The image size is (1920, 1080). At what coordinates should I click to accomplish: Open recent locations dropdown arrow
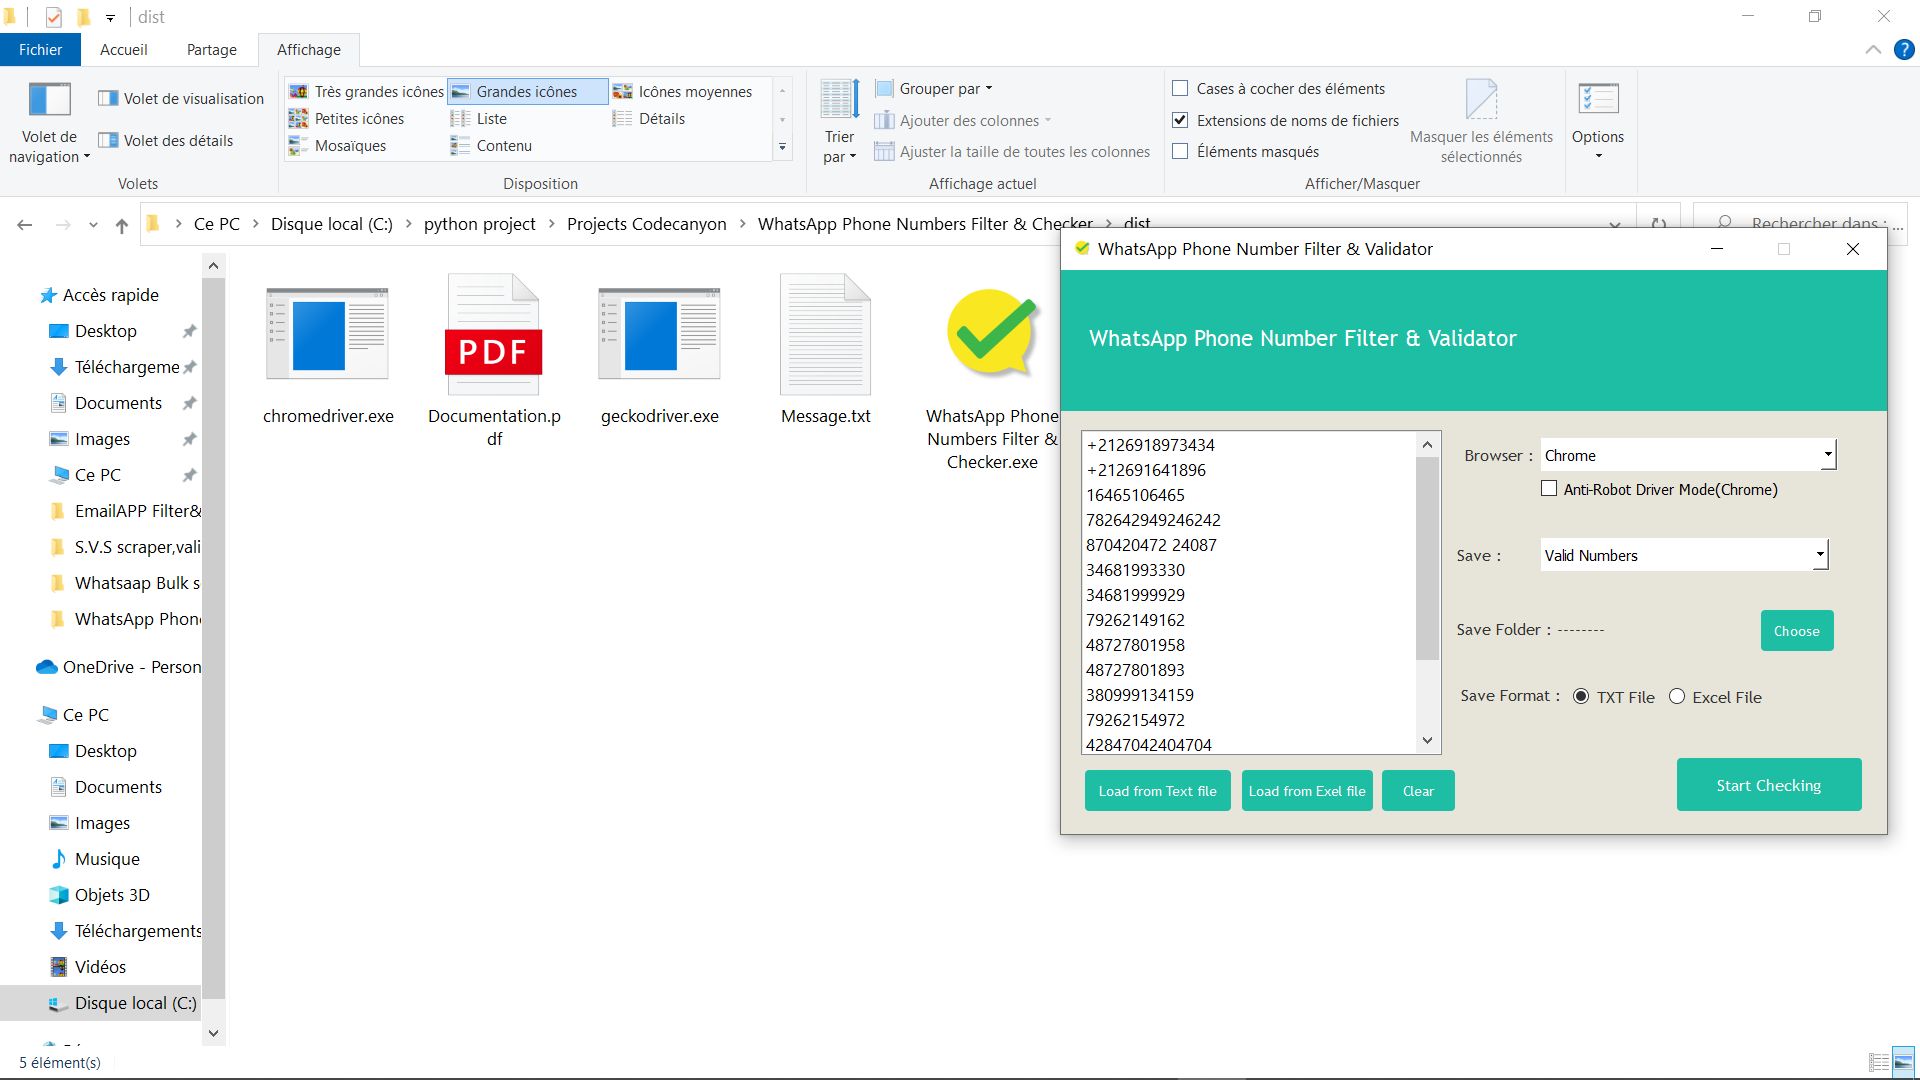point(93,225)
